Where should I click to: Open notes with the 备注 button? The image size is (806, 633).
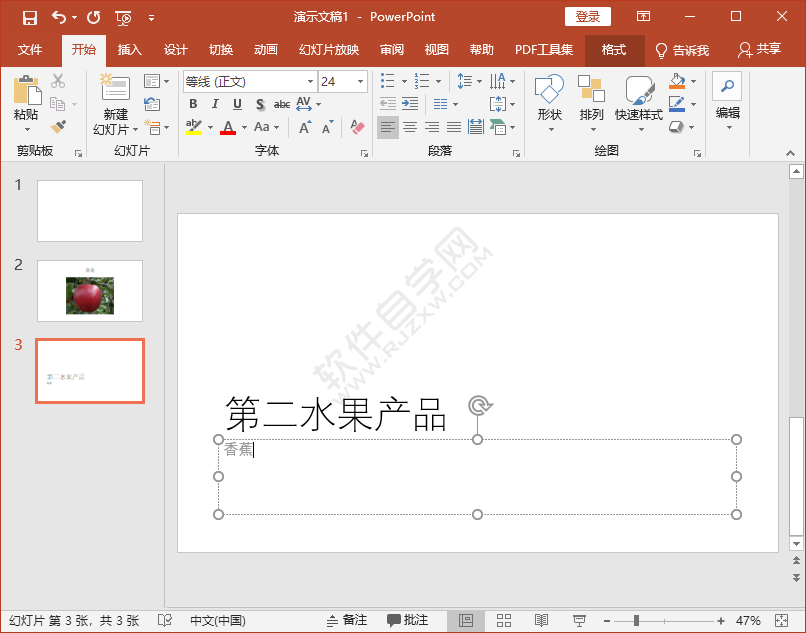click(x=349, y=620)
